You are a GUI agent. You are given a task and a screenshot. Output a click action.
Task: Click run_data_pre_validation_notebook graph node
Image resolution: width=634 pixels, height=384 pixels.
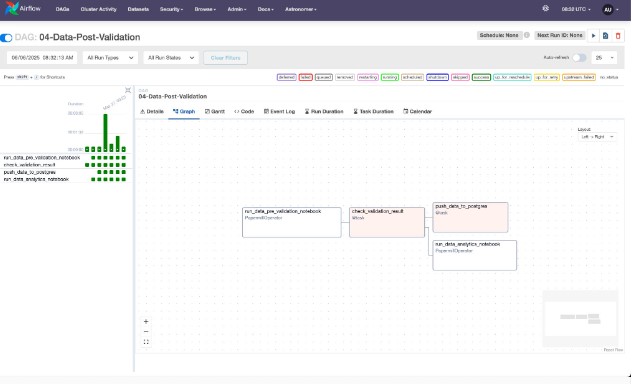292,222
